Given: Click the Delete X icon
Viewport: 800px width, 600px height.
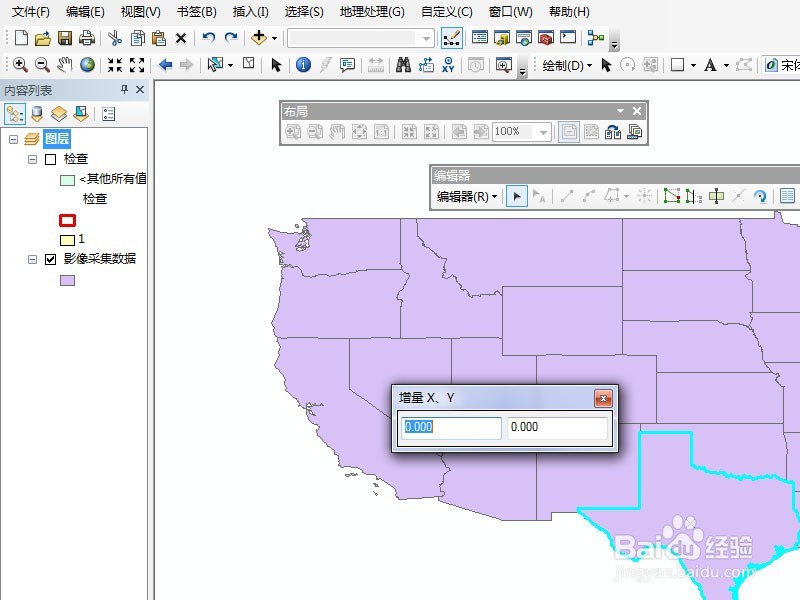Looking at the screenshot, I should pos(181,38).
